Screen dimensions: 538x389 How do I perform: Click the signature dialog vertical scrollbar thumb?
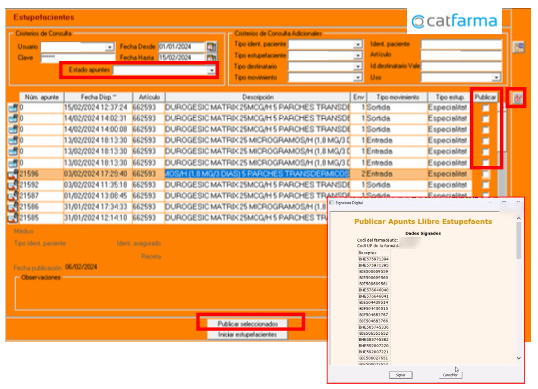click(518, 240)
